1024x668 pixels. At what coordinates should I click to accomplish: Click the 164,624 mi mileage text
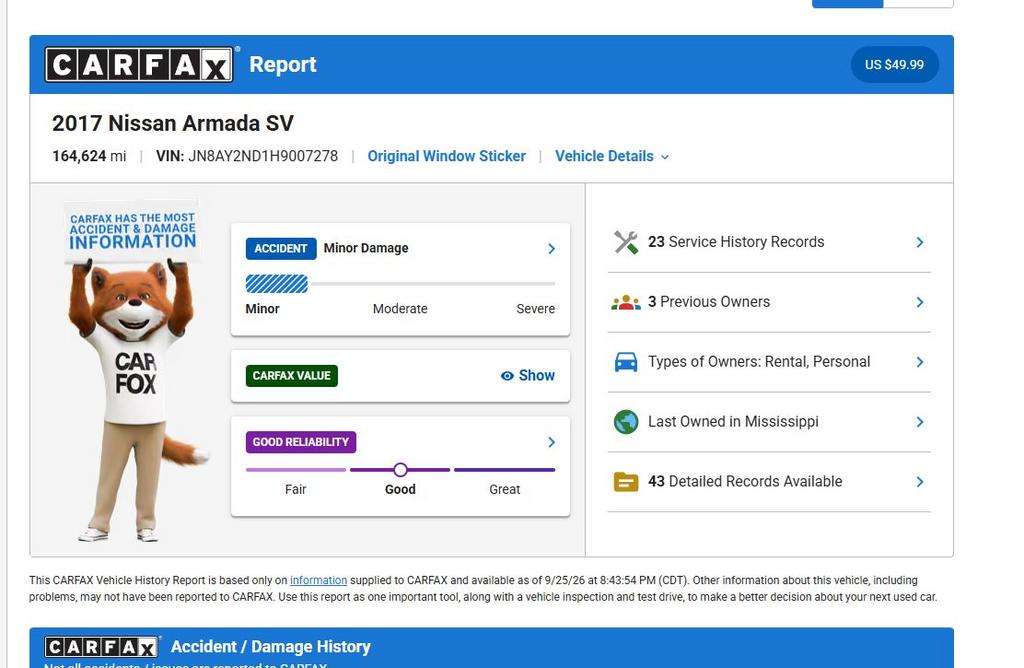pyautogui.click(x=89, y=156)
